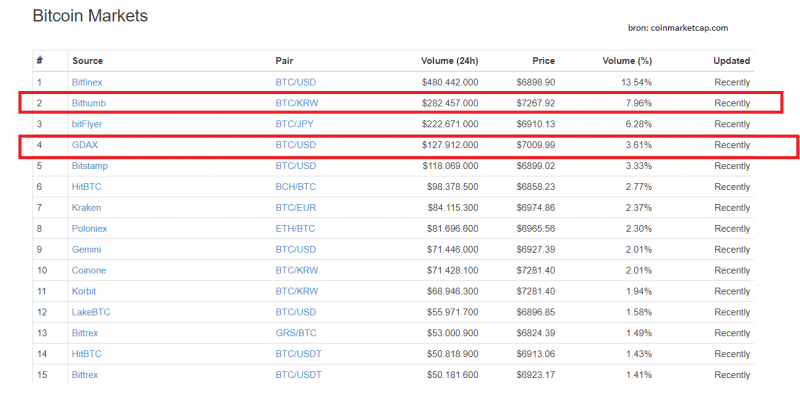
Task: Sort by the Pair column header
Action: coord(284,61)
